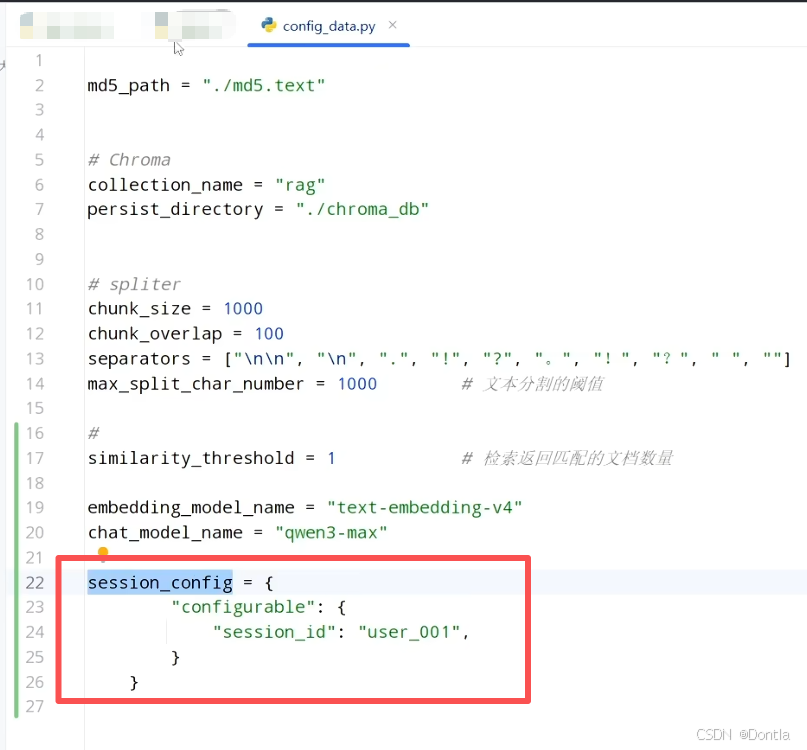Image resolution: width=807 pixels, height=750 pixels.
Task: Click the # Chroma comment
Action: pos(129,160)
